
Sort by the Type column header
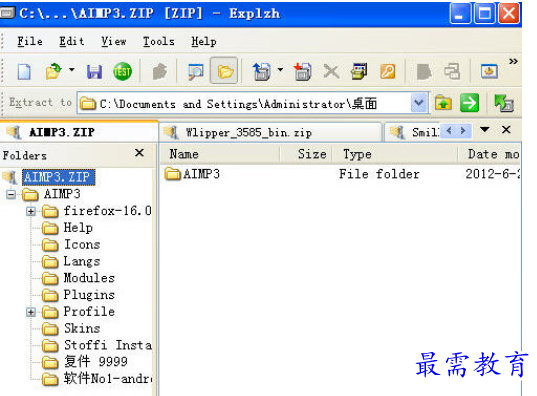(x=395, y=154)
